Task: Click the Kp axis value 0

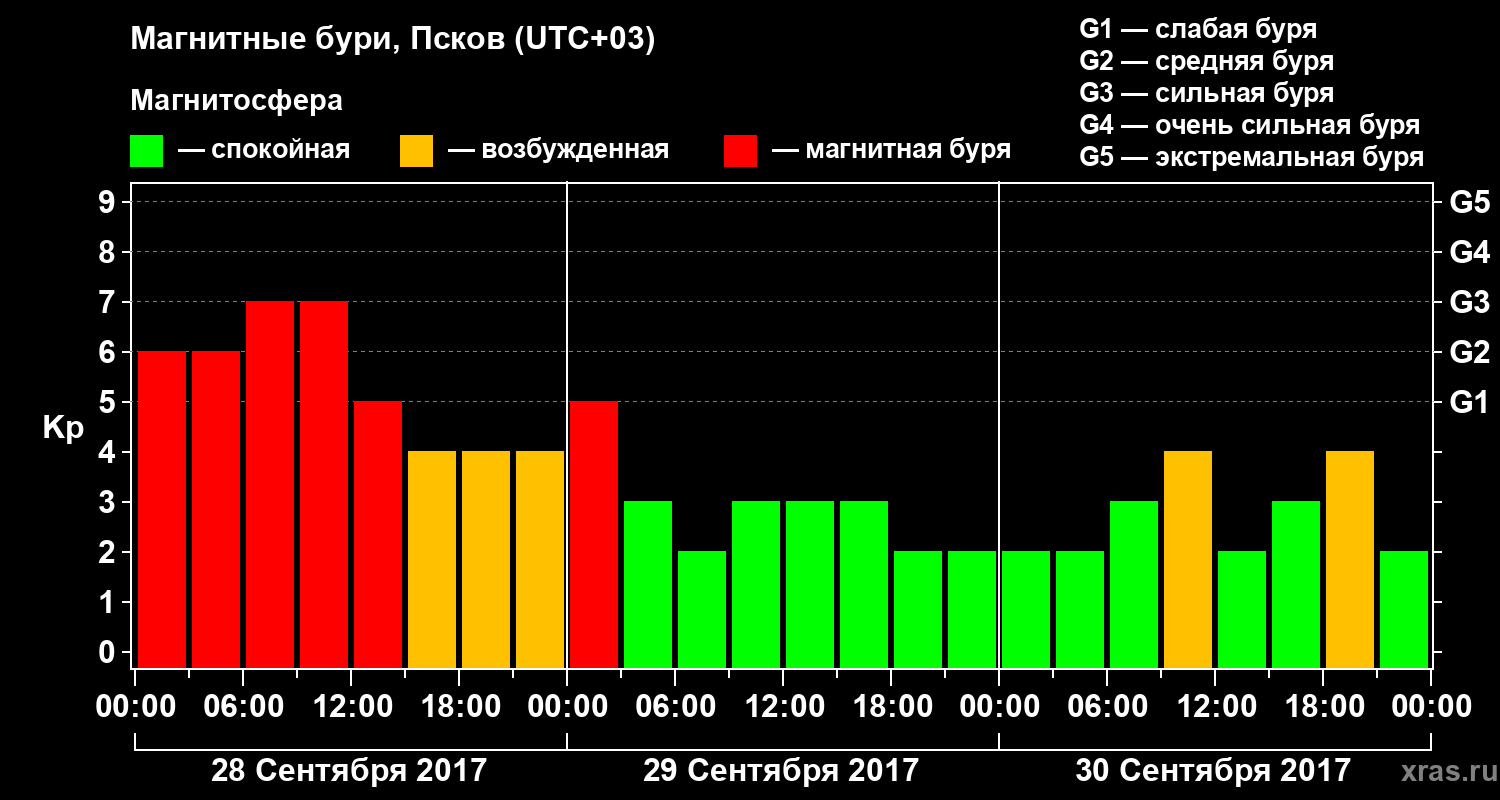Action: [x=109, y=653]
